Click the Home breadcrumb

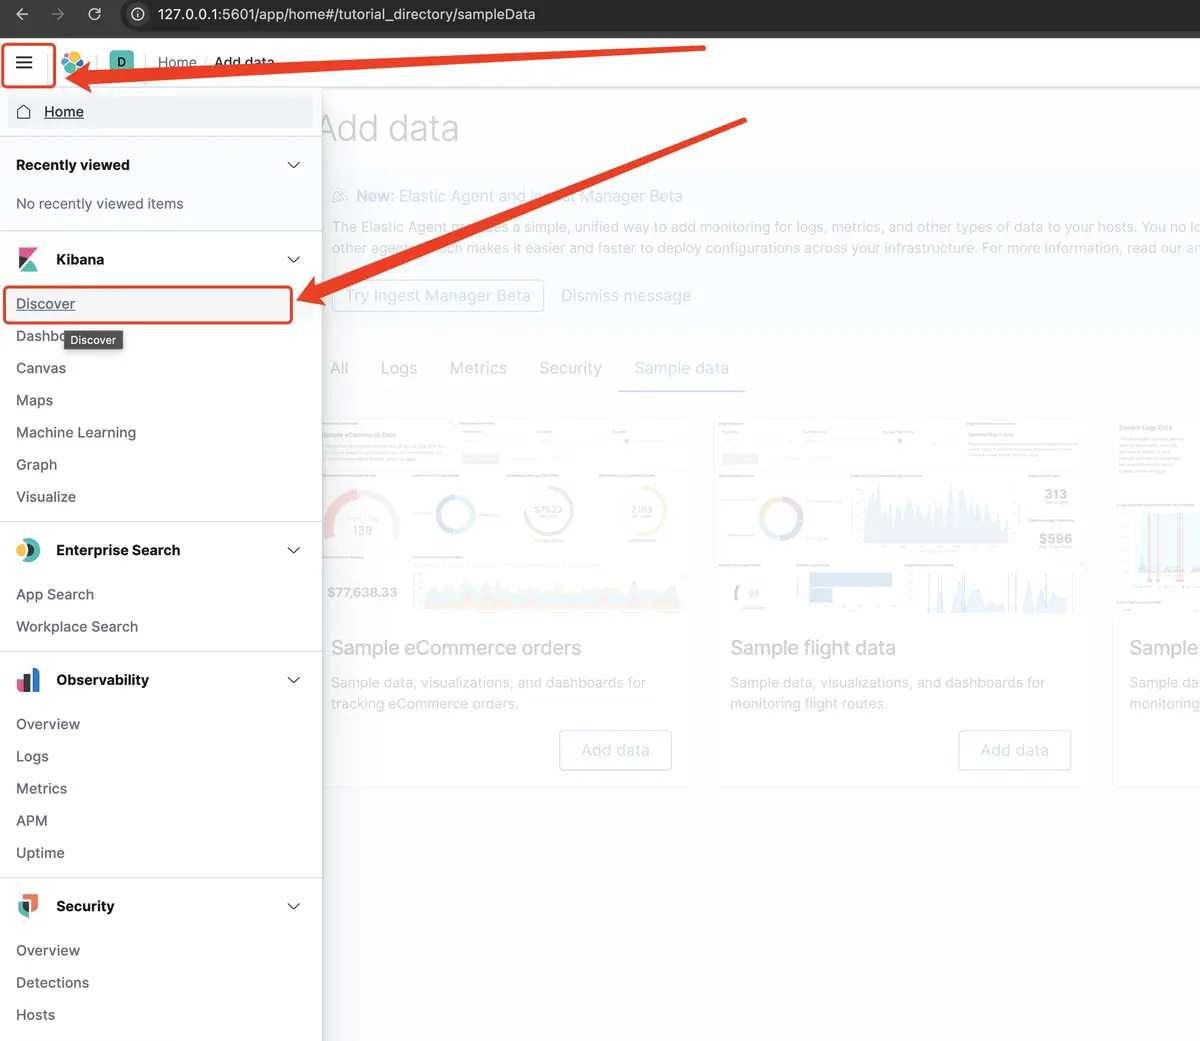click(x=177, y=62)
